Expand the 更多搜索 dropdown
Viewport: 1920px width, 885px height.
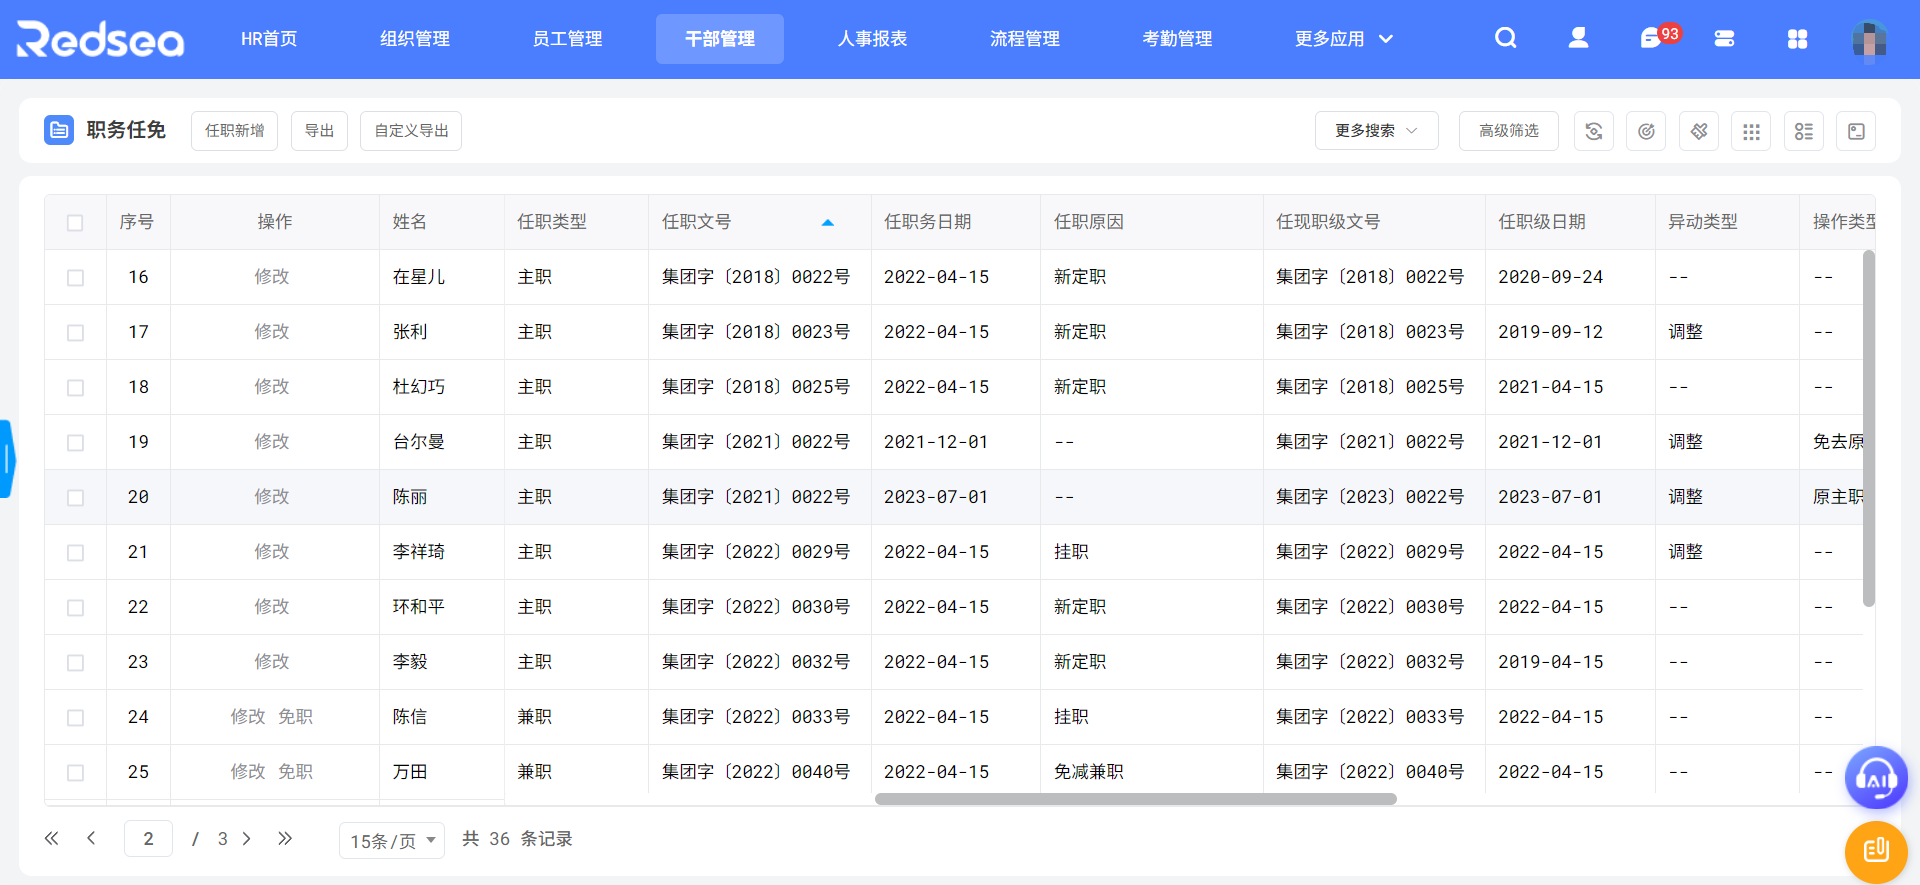point(1376,131)
